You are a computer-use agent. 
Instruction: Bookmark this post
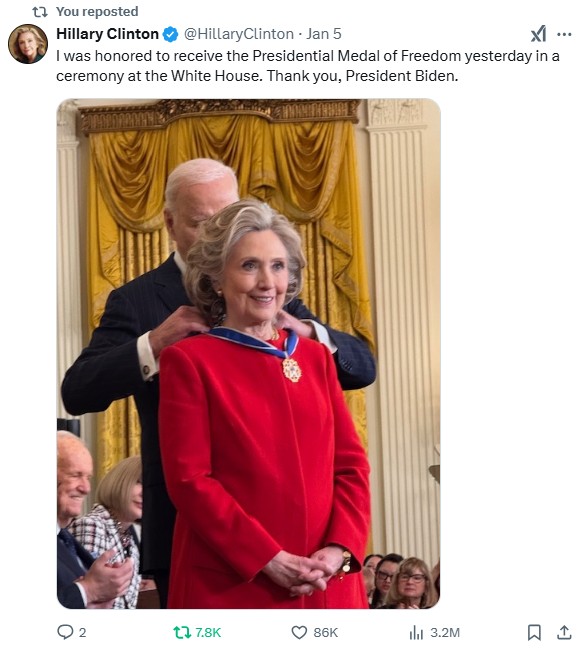click(534, 632)
